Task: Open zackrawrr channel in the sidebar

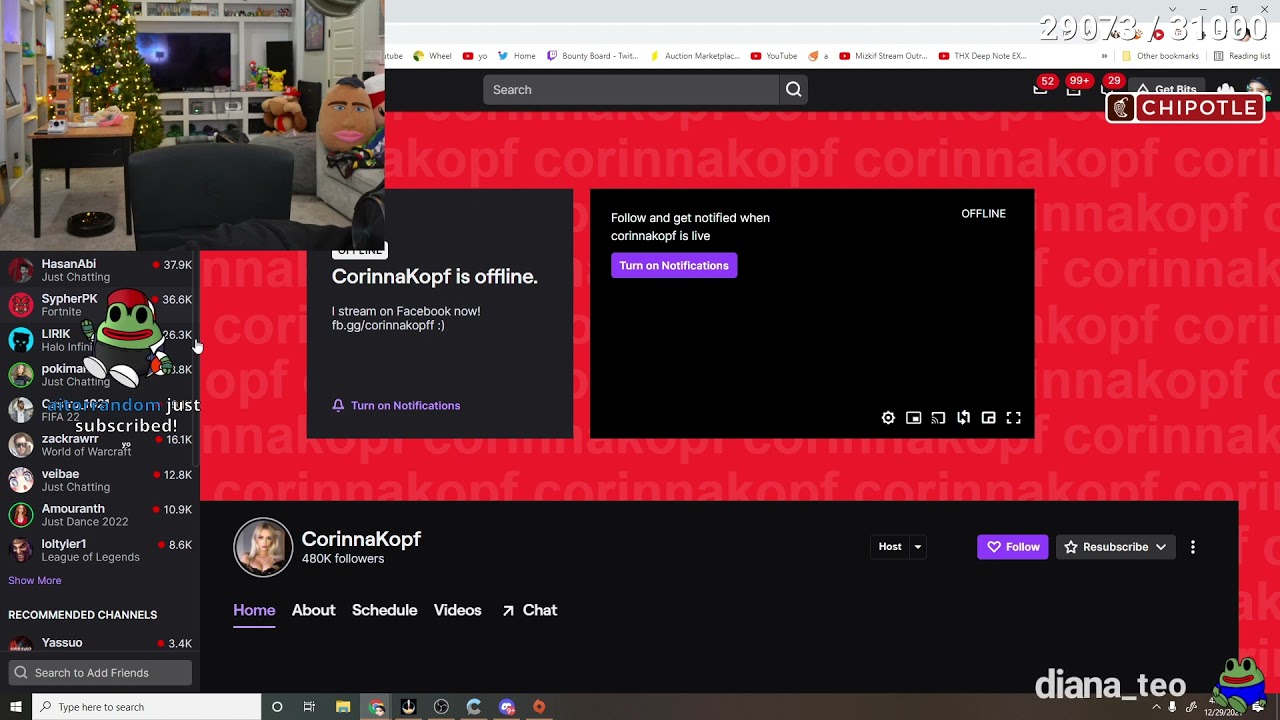Action: (100, 445)
